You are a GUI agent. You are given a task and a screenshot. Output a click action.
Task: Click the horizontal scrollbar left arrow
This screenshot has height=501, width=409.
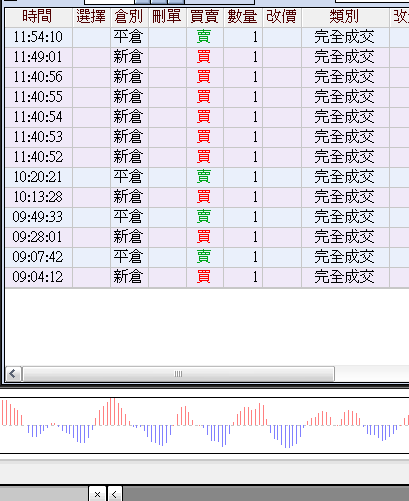[13, 374]
